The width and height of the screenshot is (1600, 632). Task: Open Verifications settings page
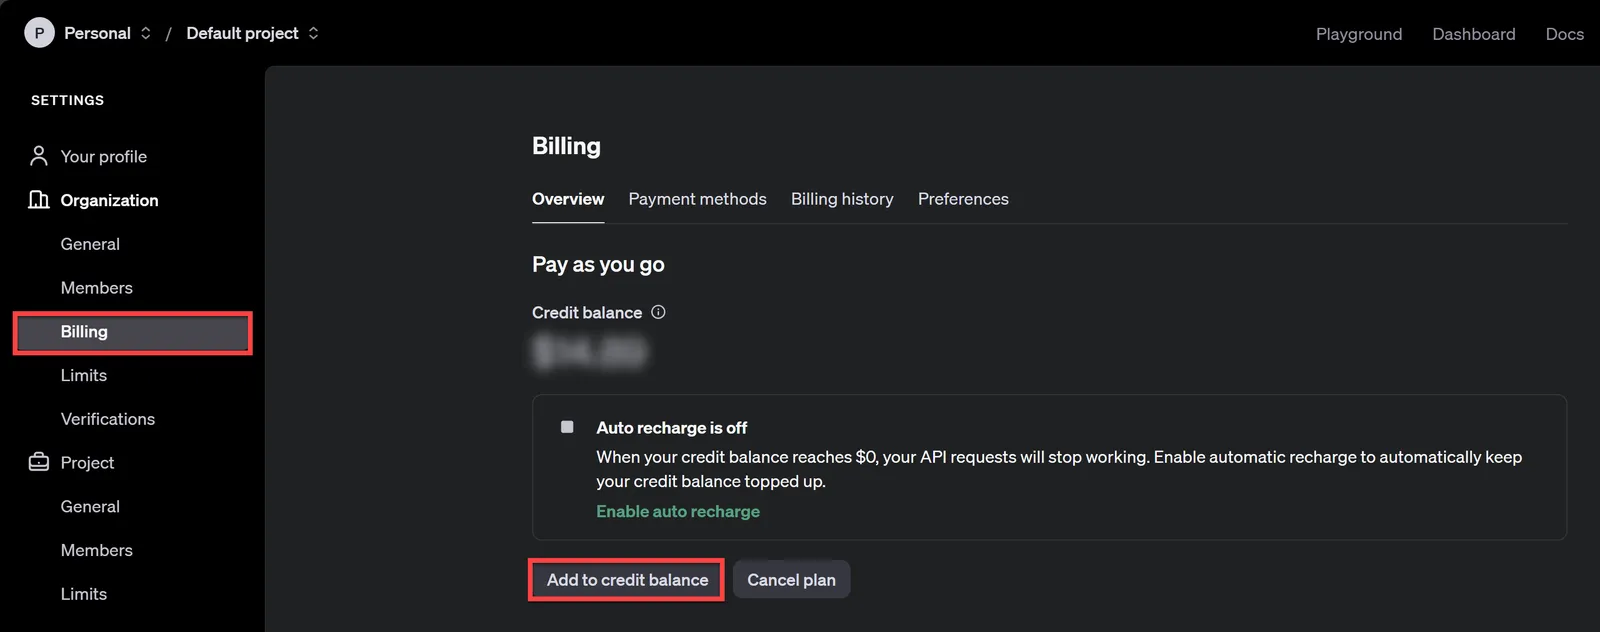coord(107,419)
